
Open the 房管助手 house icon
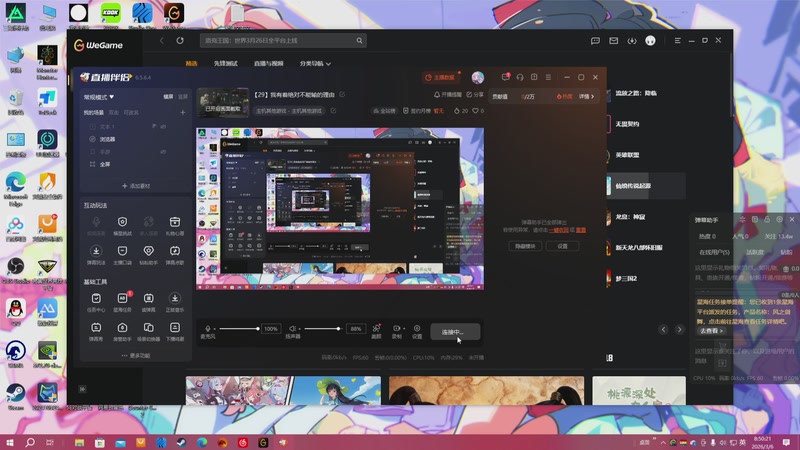[122, 328]
